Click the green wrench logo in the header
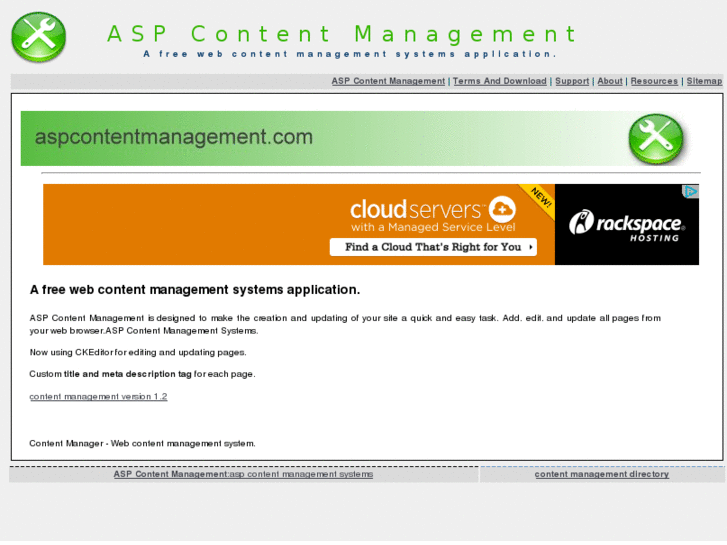 (38, 37)
